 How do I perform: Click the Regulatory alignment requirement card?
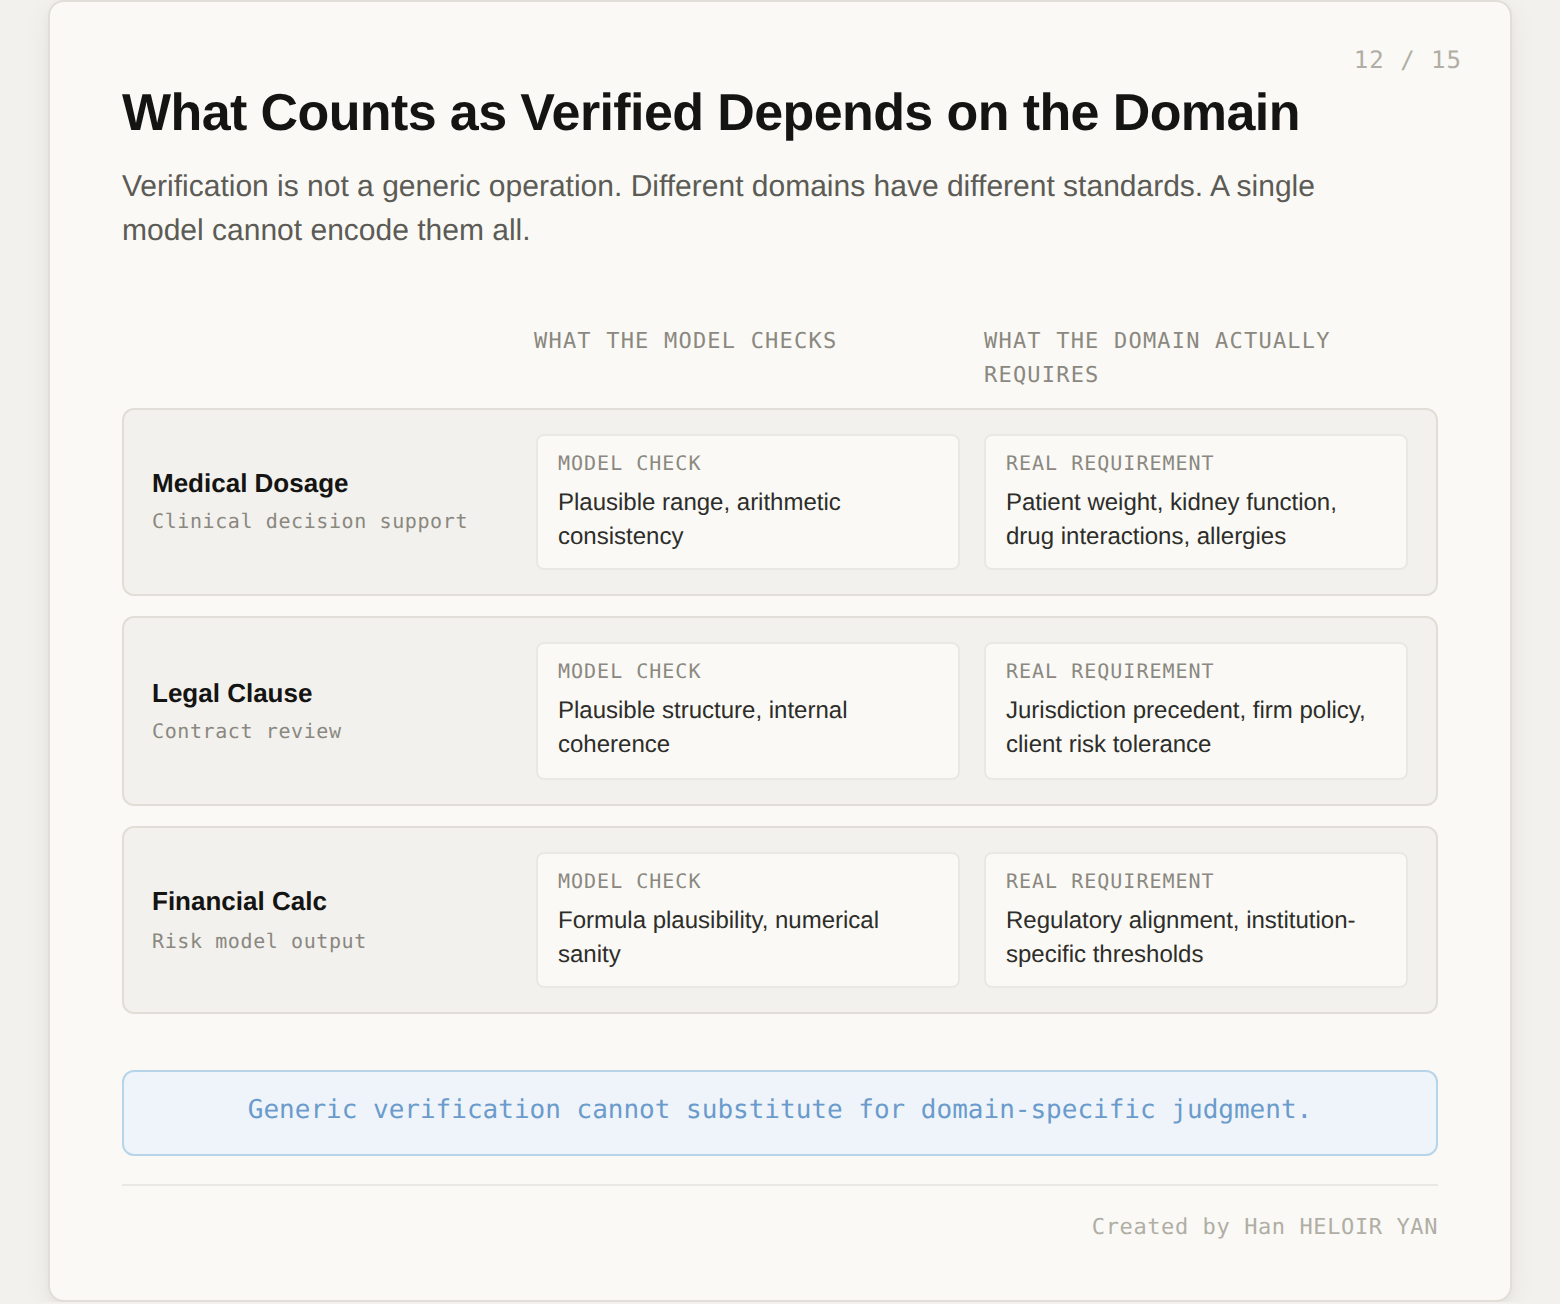pyautogui.click(x=1196, y=920)
